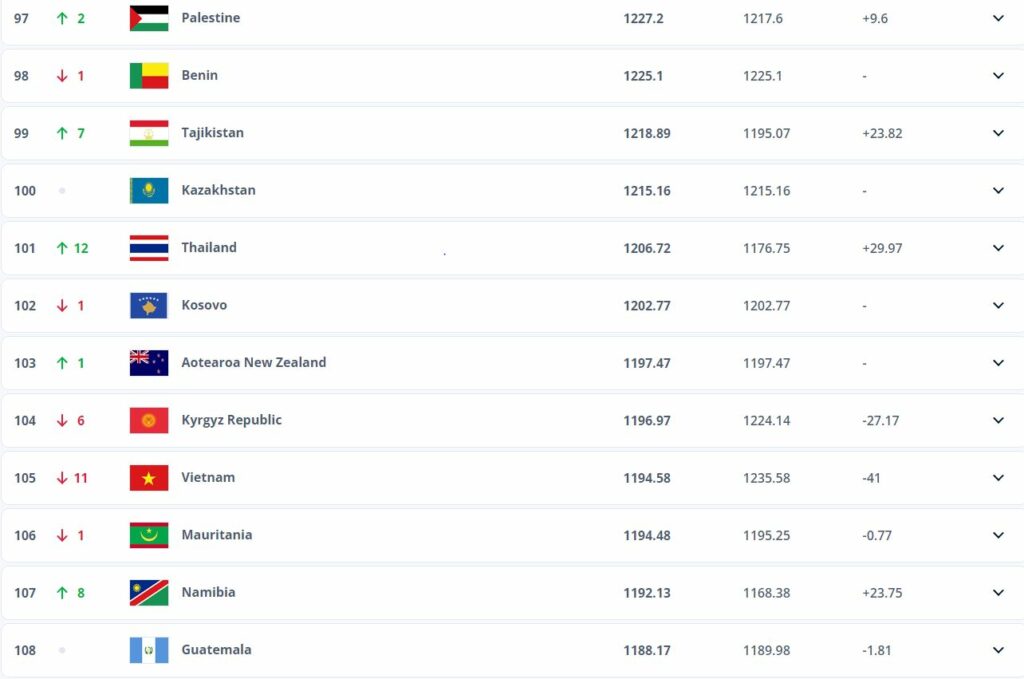Expand the Thailand row details chevron
This screenshot has height=679, width=1024.
[998, 248]
